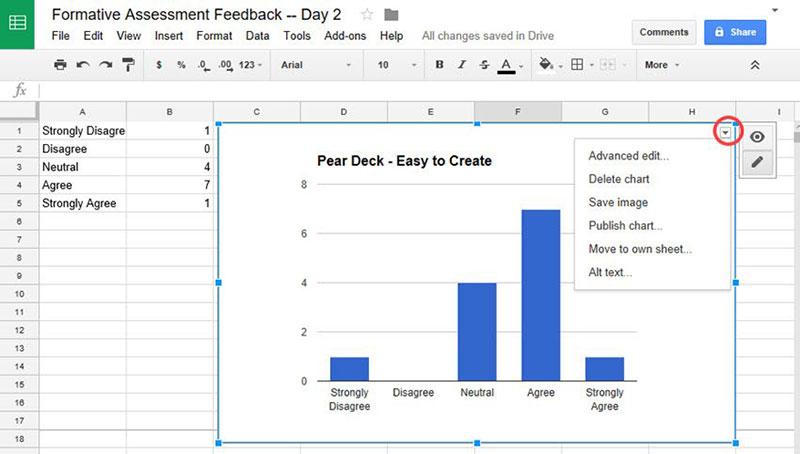Viewport: 800px width, 454px height.
Task: Toggle Italic formatting
Action: 462,65
